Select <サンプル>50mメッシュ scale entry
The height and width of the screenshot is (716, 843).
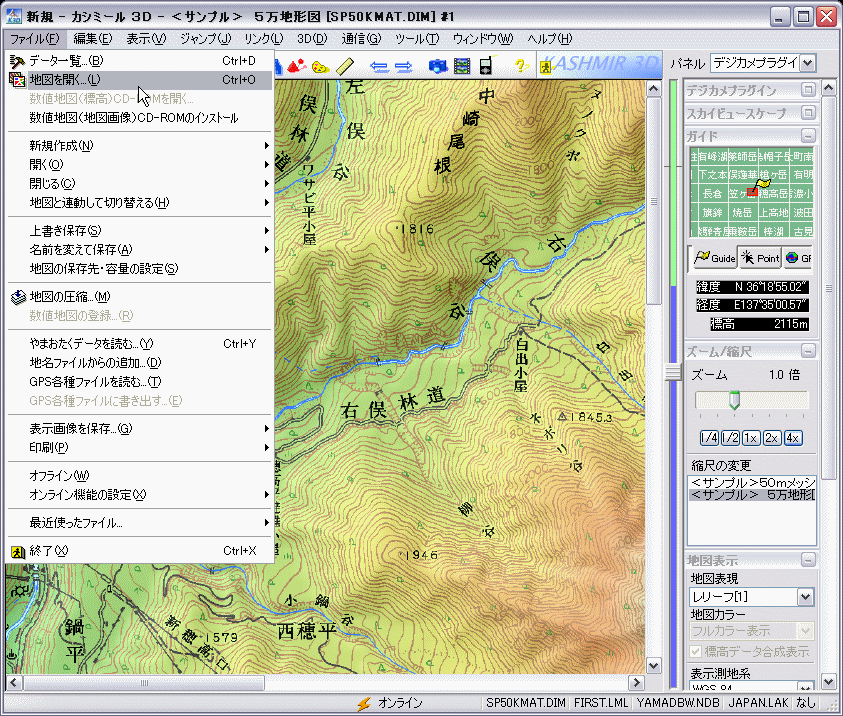(x=752, y=483)
